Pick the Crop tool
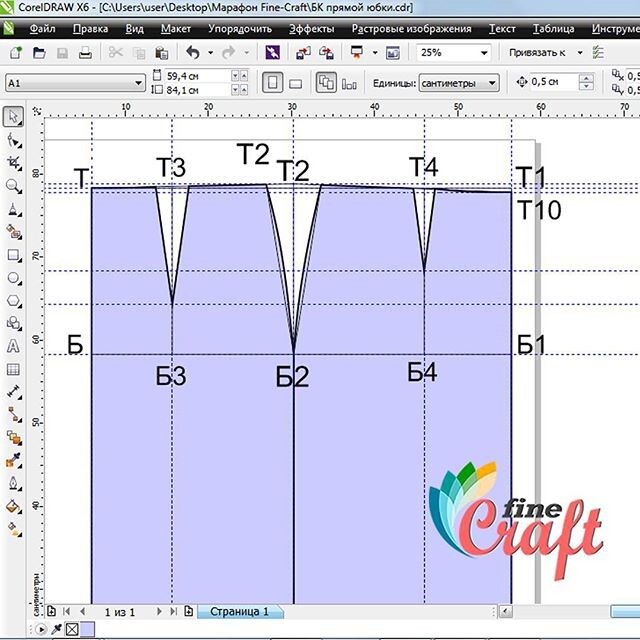The height and width of the screenshot is (640, 640). pyautogui.click(x=13, y=163)
